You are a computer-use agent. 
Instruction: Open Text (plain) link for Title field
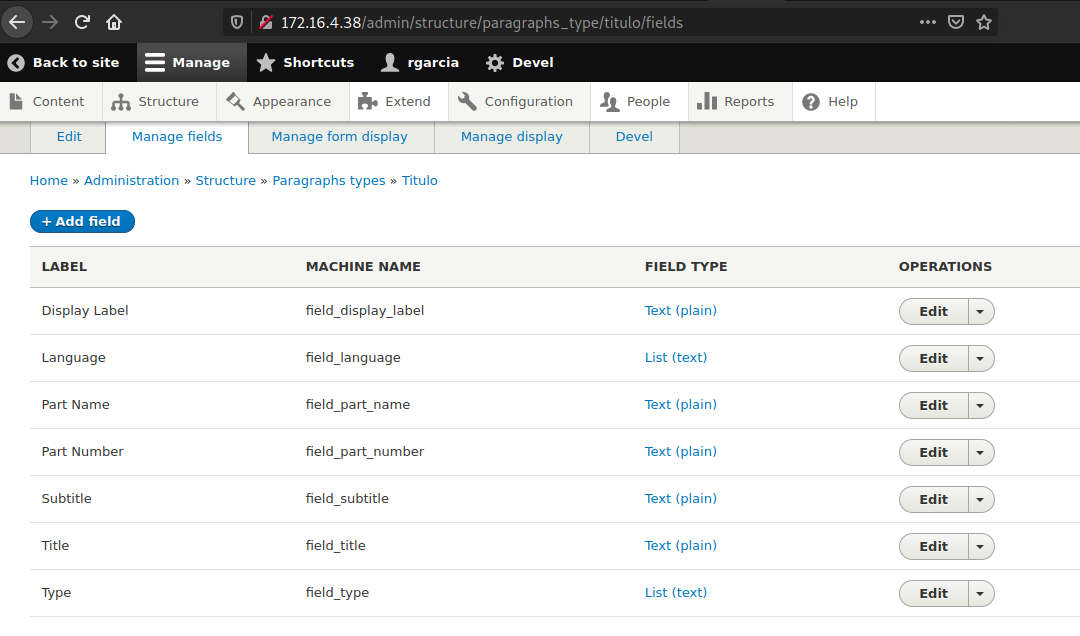pos(681,545)
